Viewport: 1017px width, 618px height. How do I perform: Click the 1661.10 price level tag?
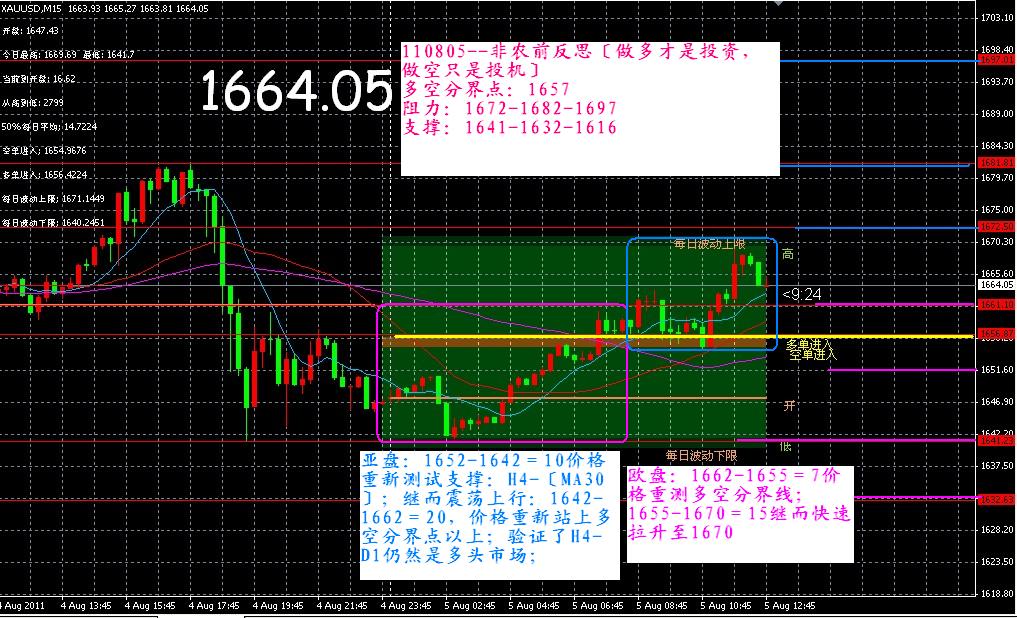(x=997, y=304)
